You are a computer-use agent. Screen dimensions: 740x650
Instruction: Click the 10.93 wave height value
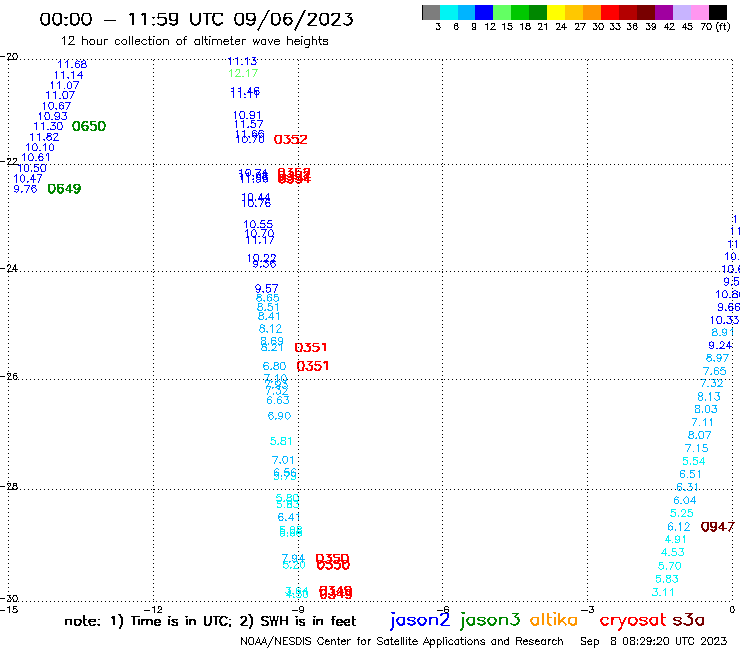point(53,116)
